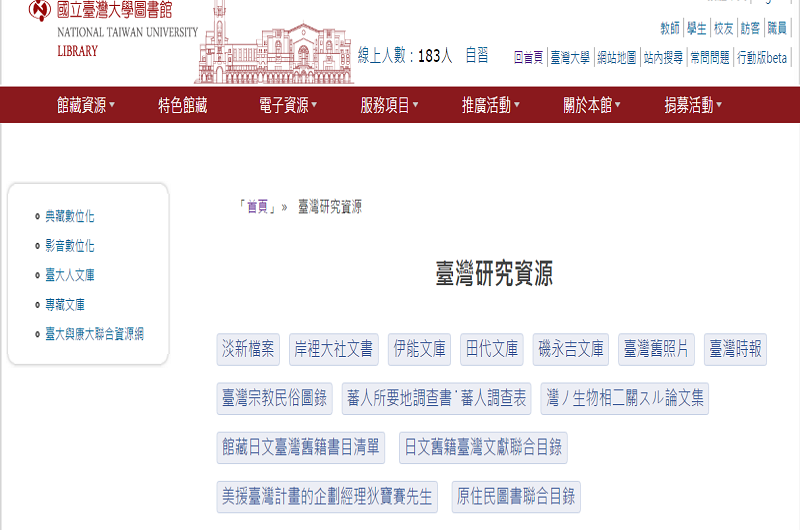Open 影音數位化 in the sidebar
The width and height of the screenshot is (800, 530).
pos(70,246)
